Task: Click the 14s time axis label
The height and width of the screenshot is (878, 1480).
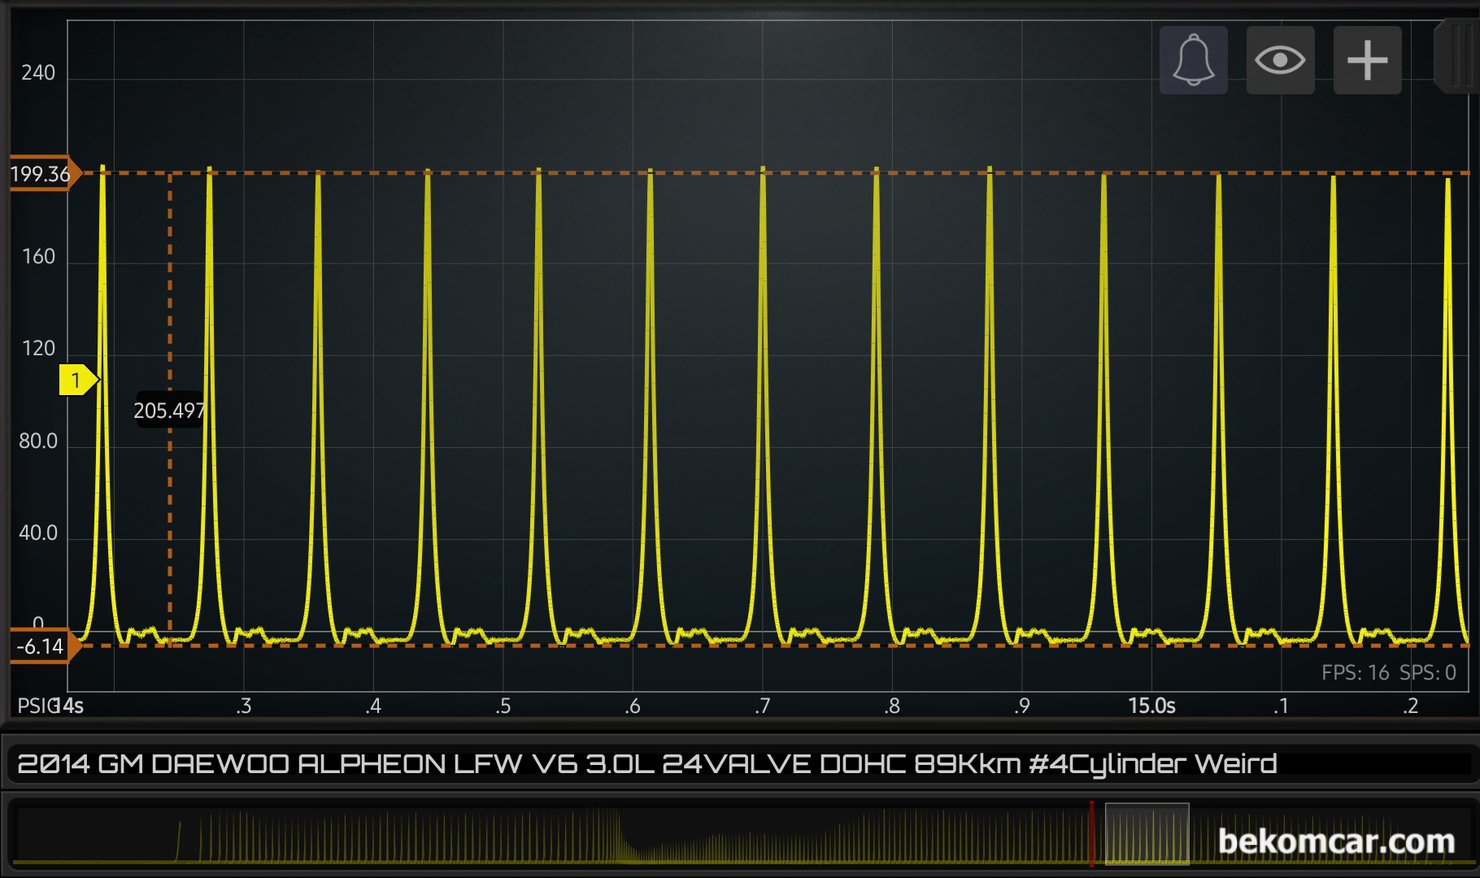Action: pos(70,706)
